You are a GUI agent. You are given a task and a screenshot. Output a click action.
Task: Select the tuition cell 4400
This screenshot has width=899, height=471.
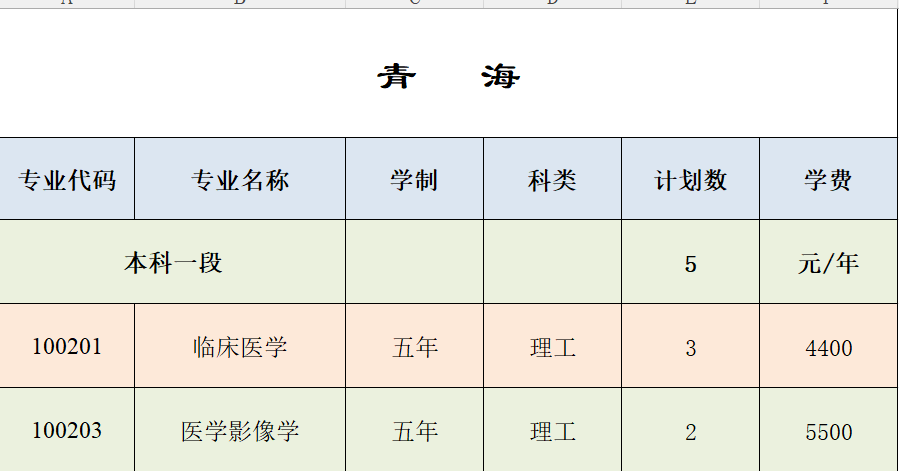click(828, 348)
